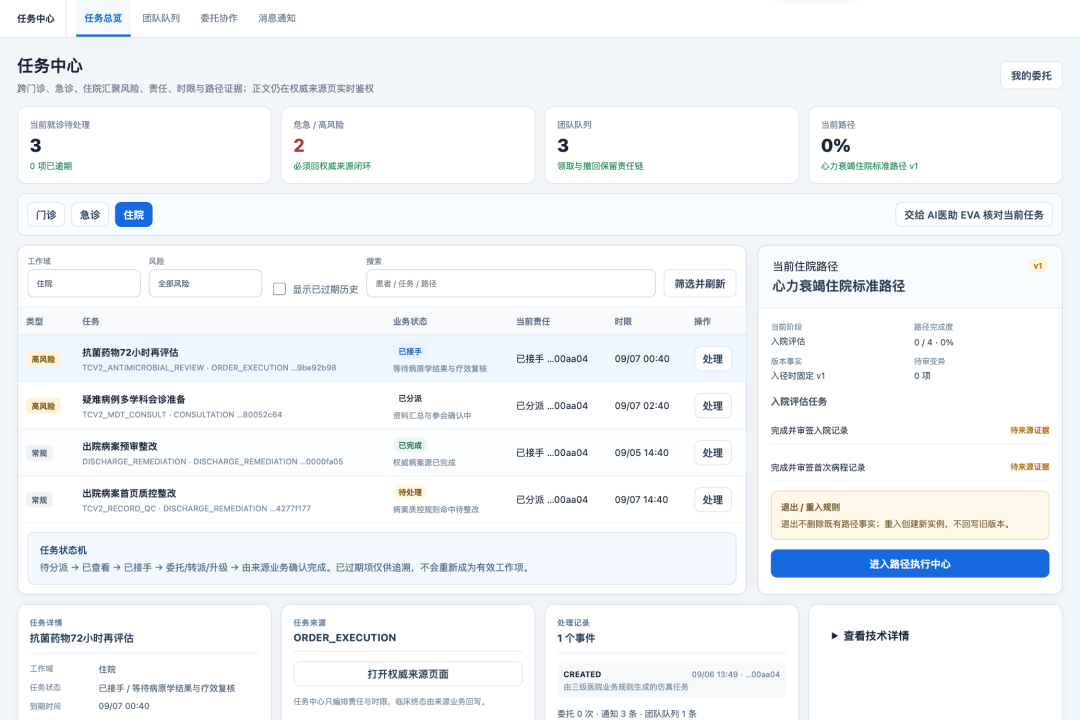Viewport: 1080px width, 720px height.
Task: Click the 当前就诊待处理 summary card
Action: [144, 145]
